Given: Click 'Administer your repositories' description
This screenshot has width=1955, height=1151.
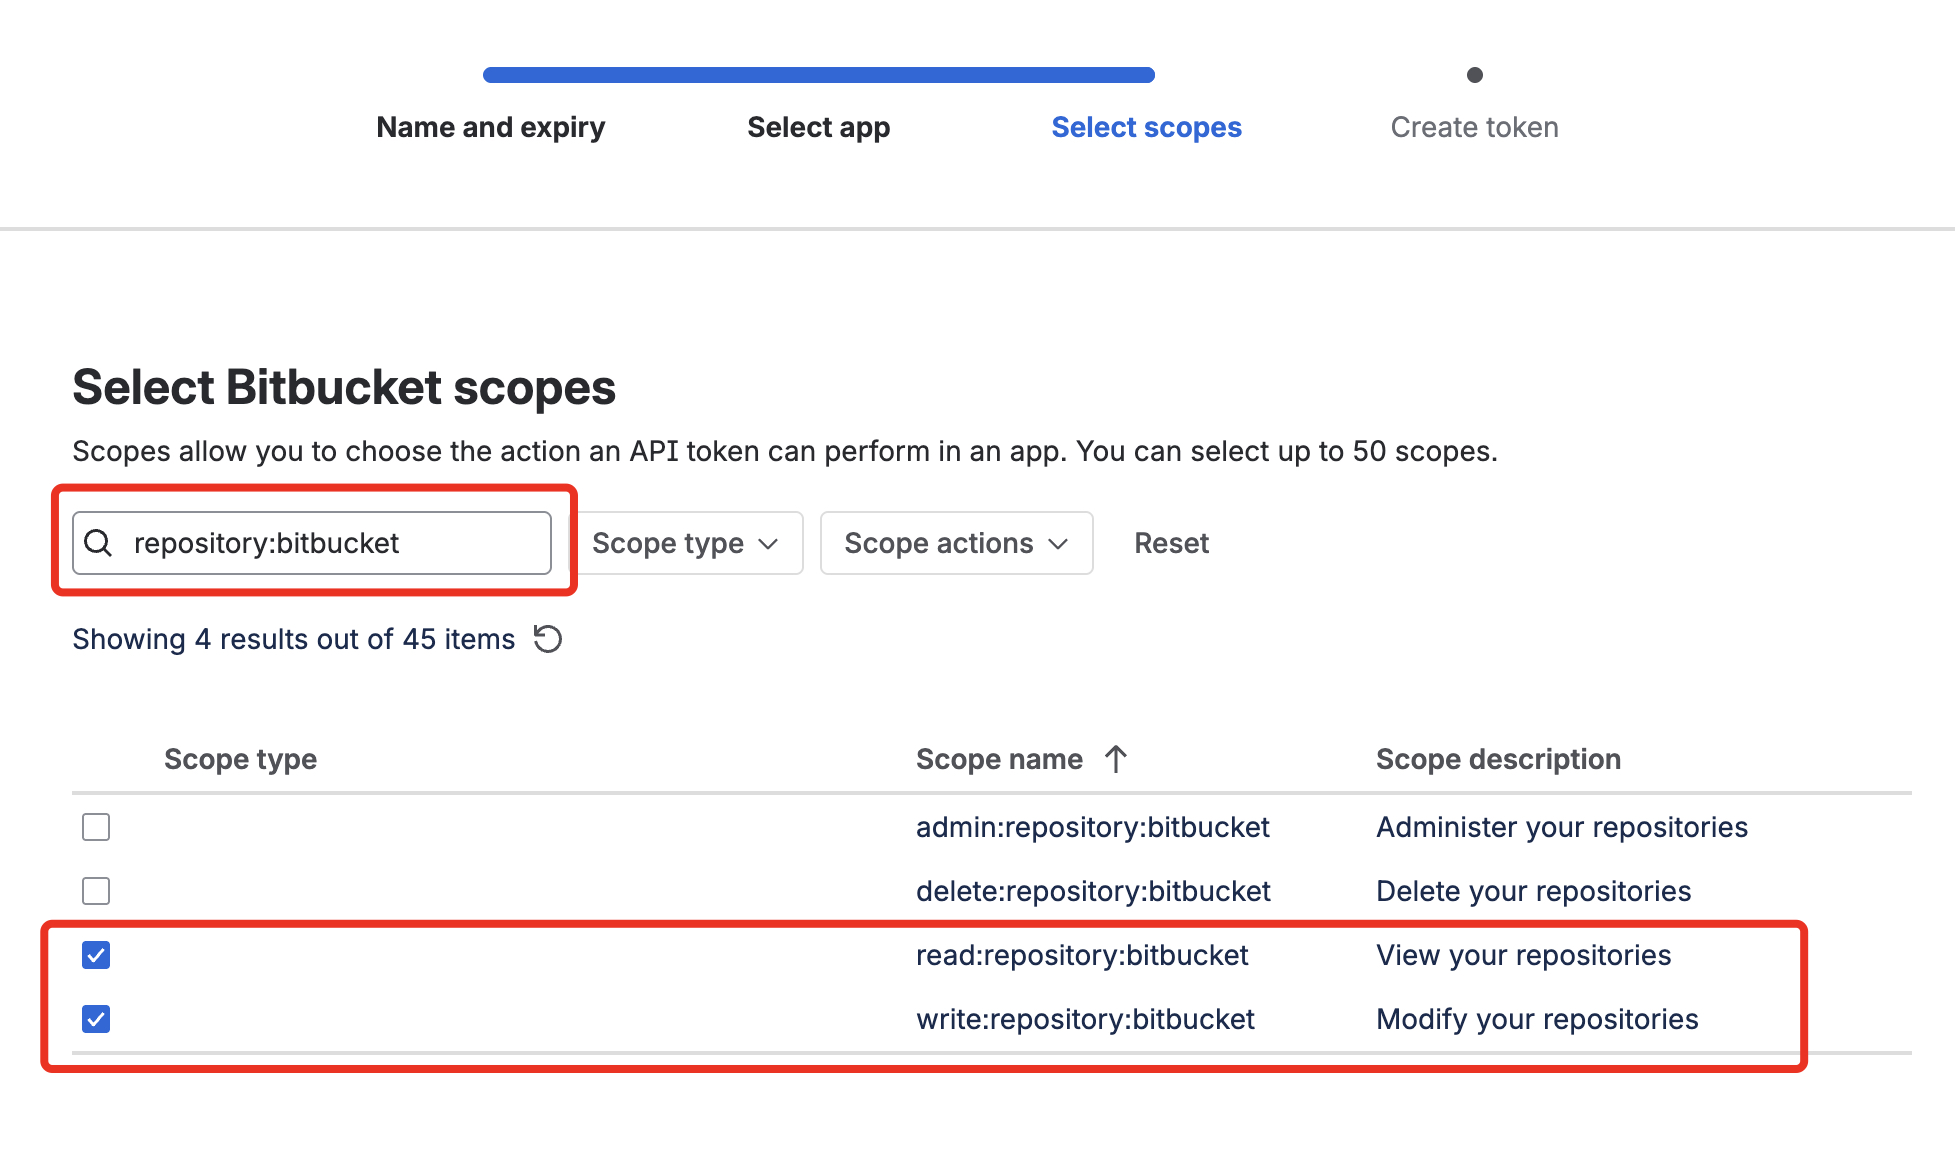Looking at the screenshot, I should 1563,827.
